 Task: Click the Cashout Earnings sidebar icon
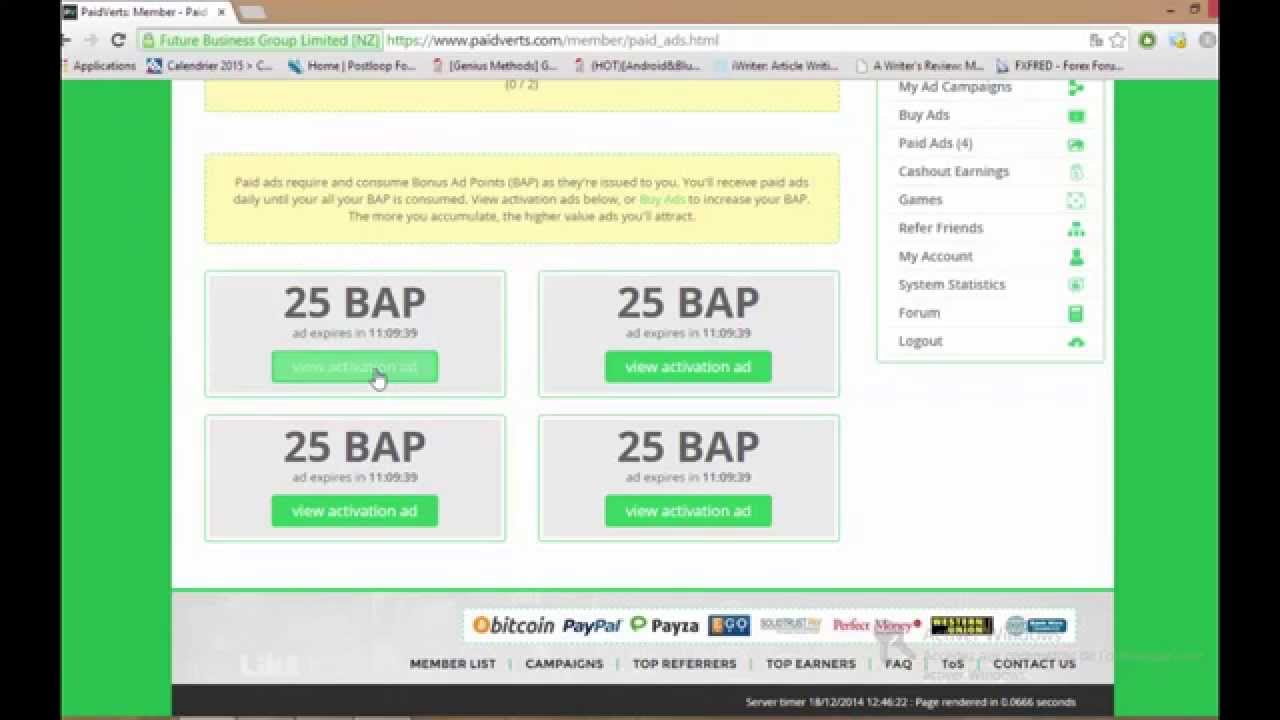click(1076, 172)
